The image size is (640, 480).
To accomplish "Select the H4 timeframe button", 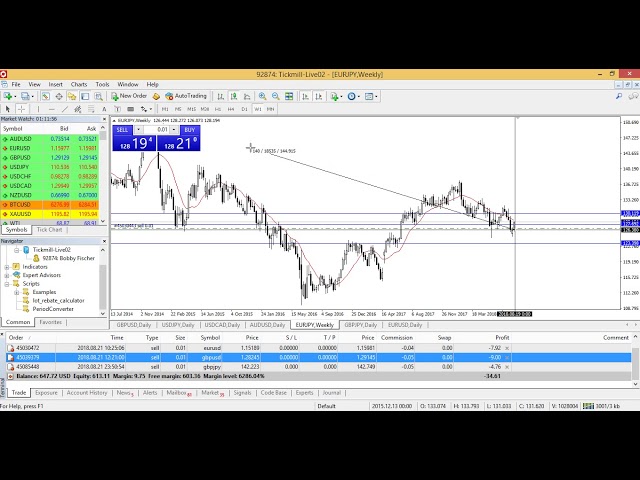I will [x=231, y=108].
